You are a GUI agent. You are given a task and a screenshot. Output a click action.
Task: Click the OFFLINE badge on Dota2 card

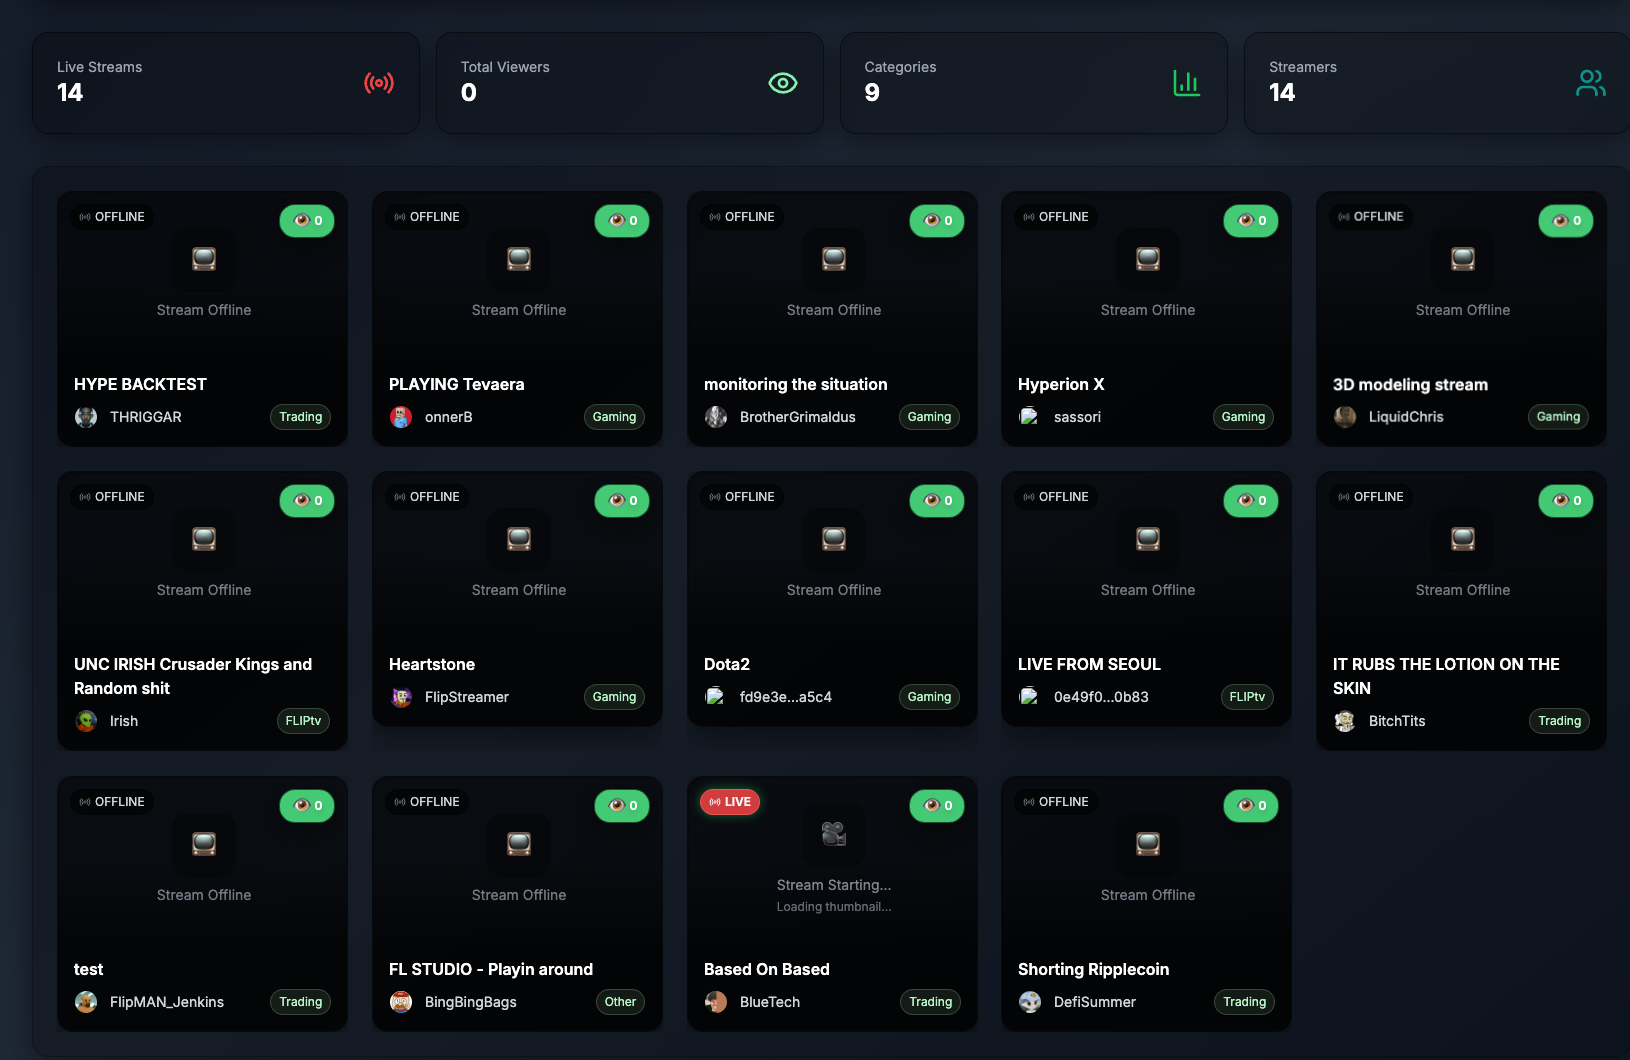tap(742, 497)
